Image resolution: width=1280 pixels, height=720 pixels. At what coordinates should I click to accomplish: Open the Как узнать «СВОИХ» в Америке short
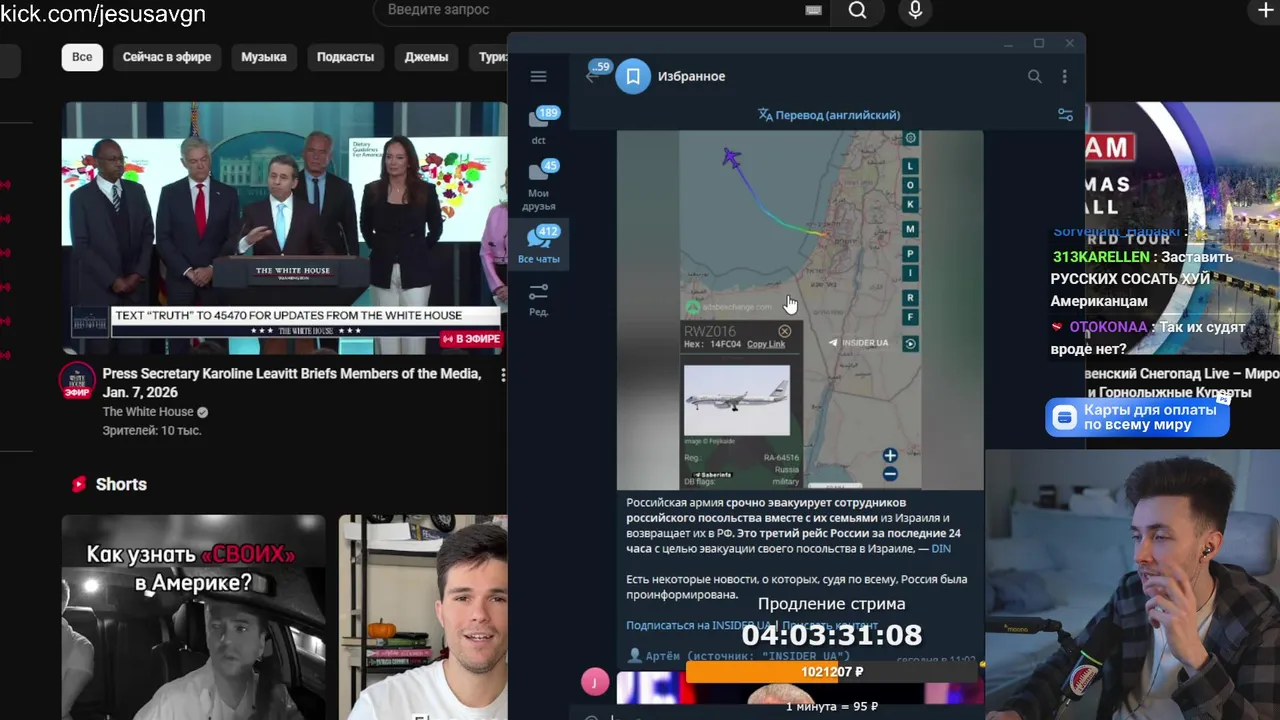coord(193,617)
